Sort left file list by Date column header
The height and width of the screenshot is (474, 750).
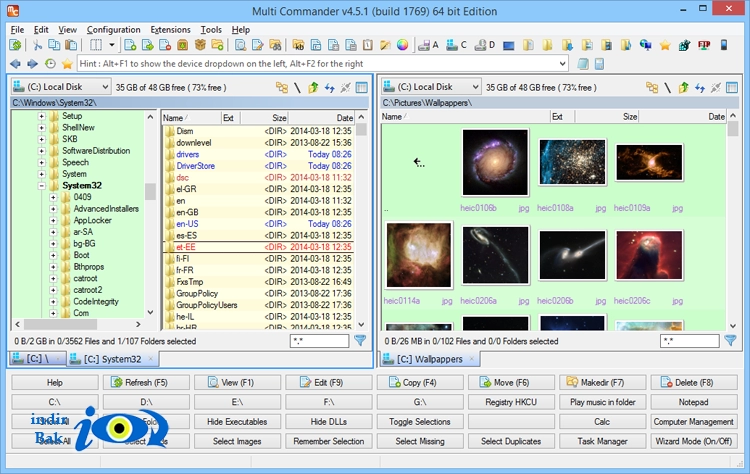click(x=322, y=118)
